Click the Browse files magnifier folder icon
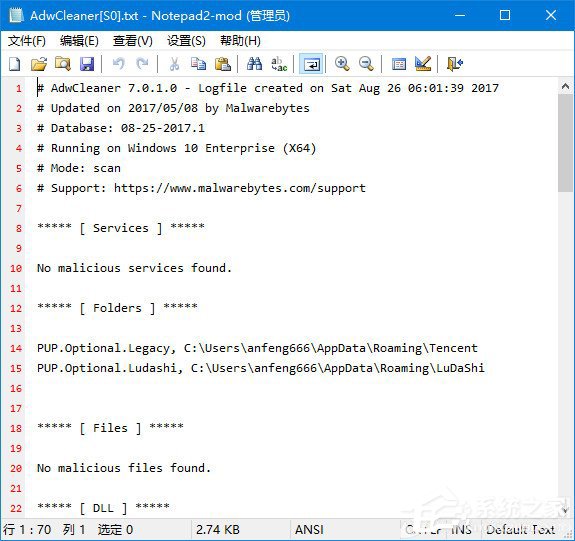The width and height of the screenshot is (575, 541). coord(63,64)
